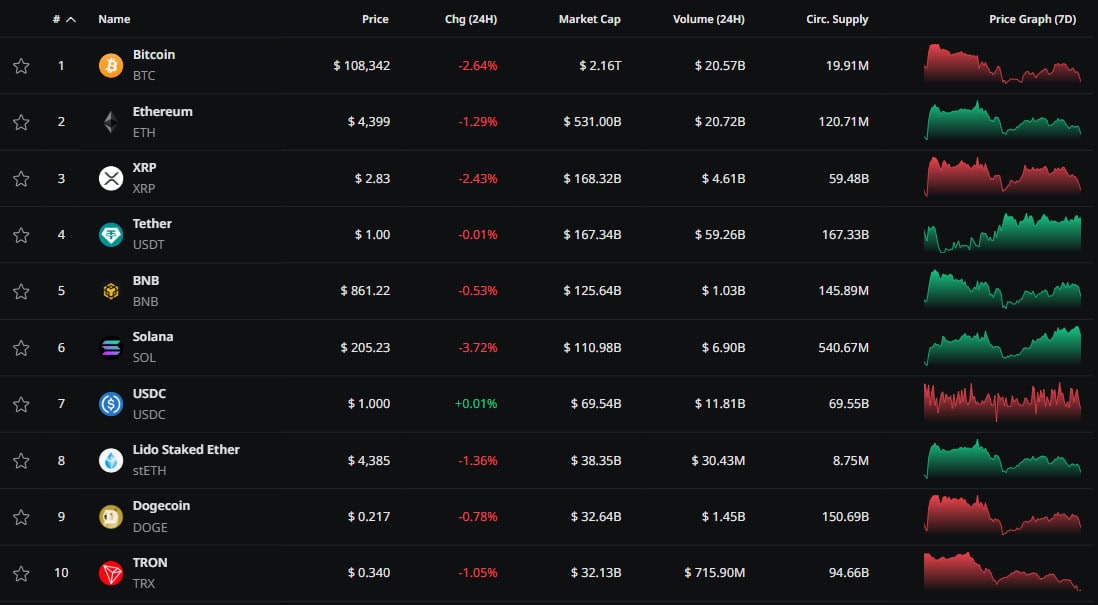Click the BNB logo icon

click(x=110, y=291)
